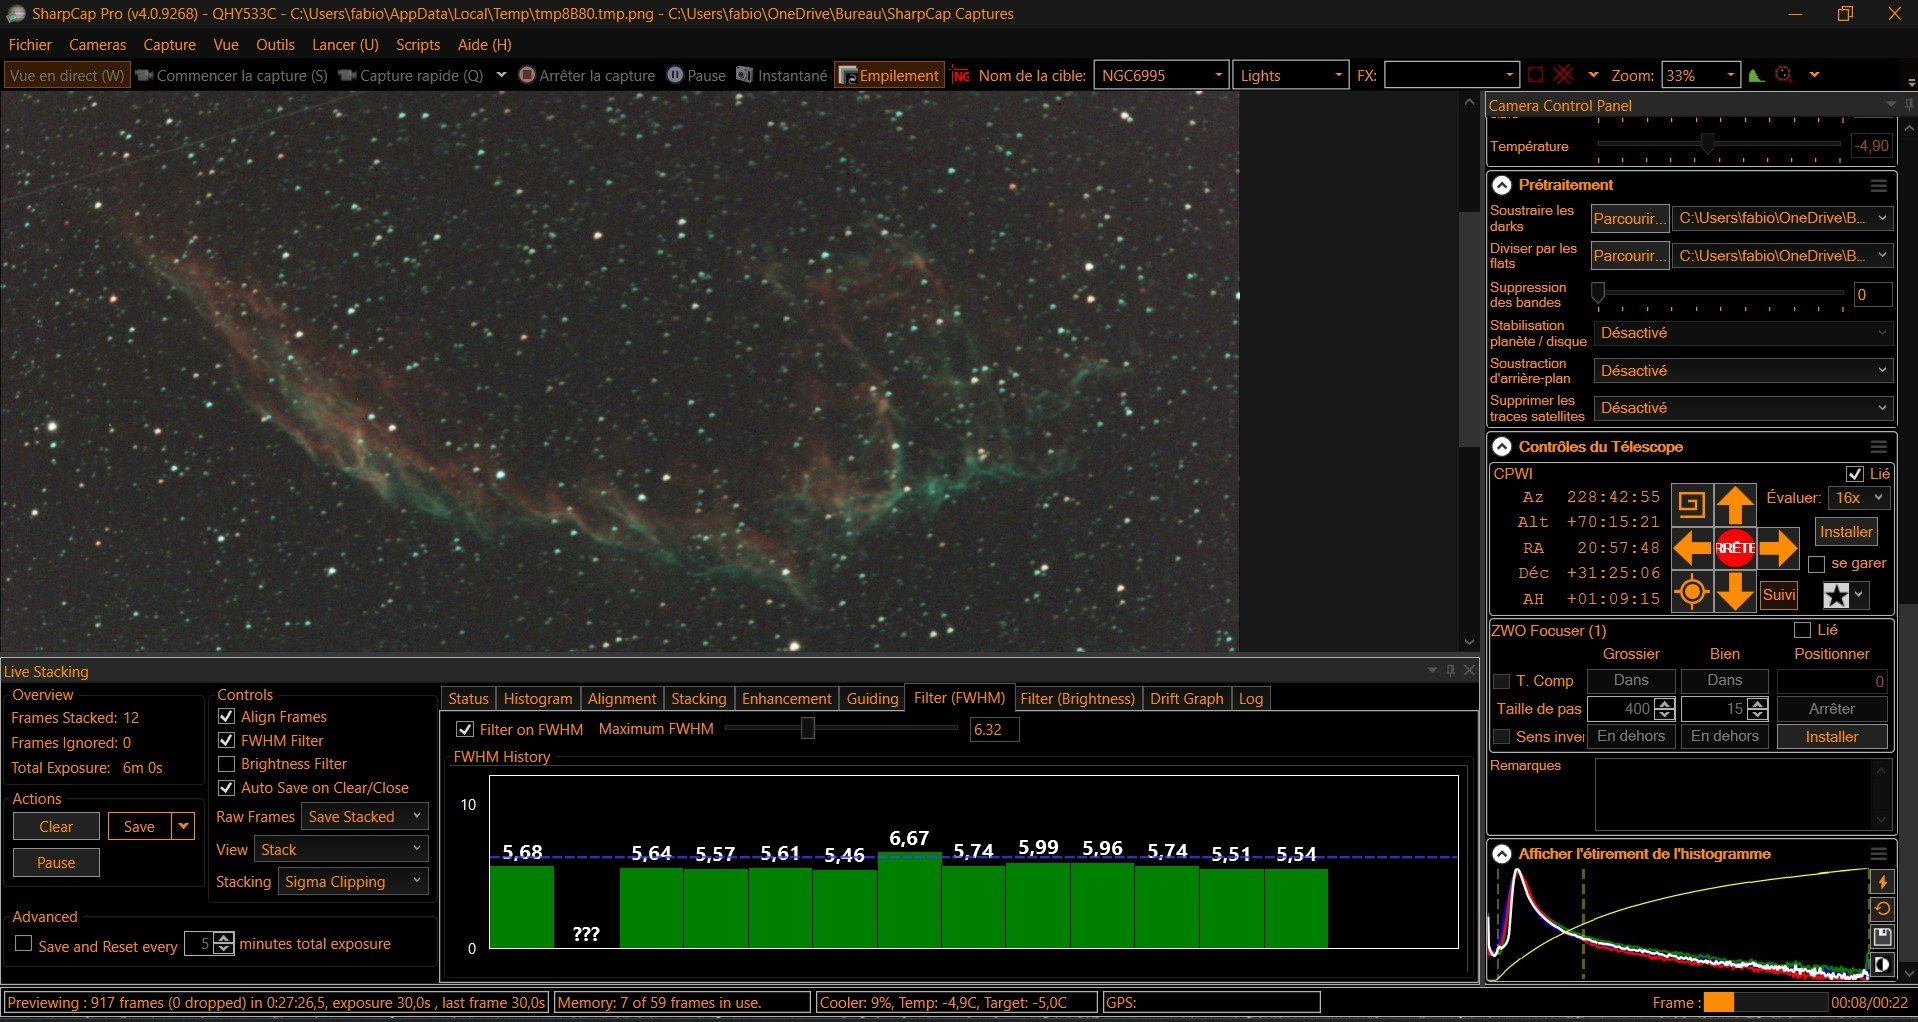Toggle the FWHM Filter checkbox
The height and width of the screenshot is (1022, 1918).
(226, 741)
